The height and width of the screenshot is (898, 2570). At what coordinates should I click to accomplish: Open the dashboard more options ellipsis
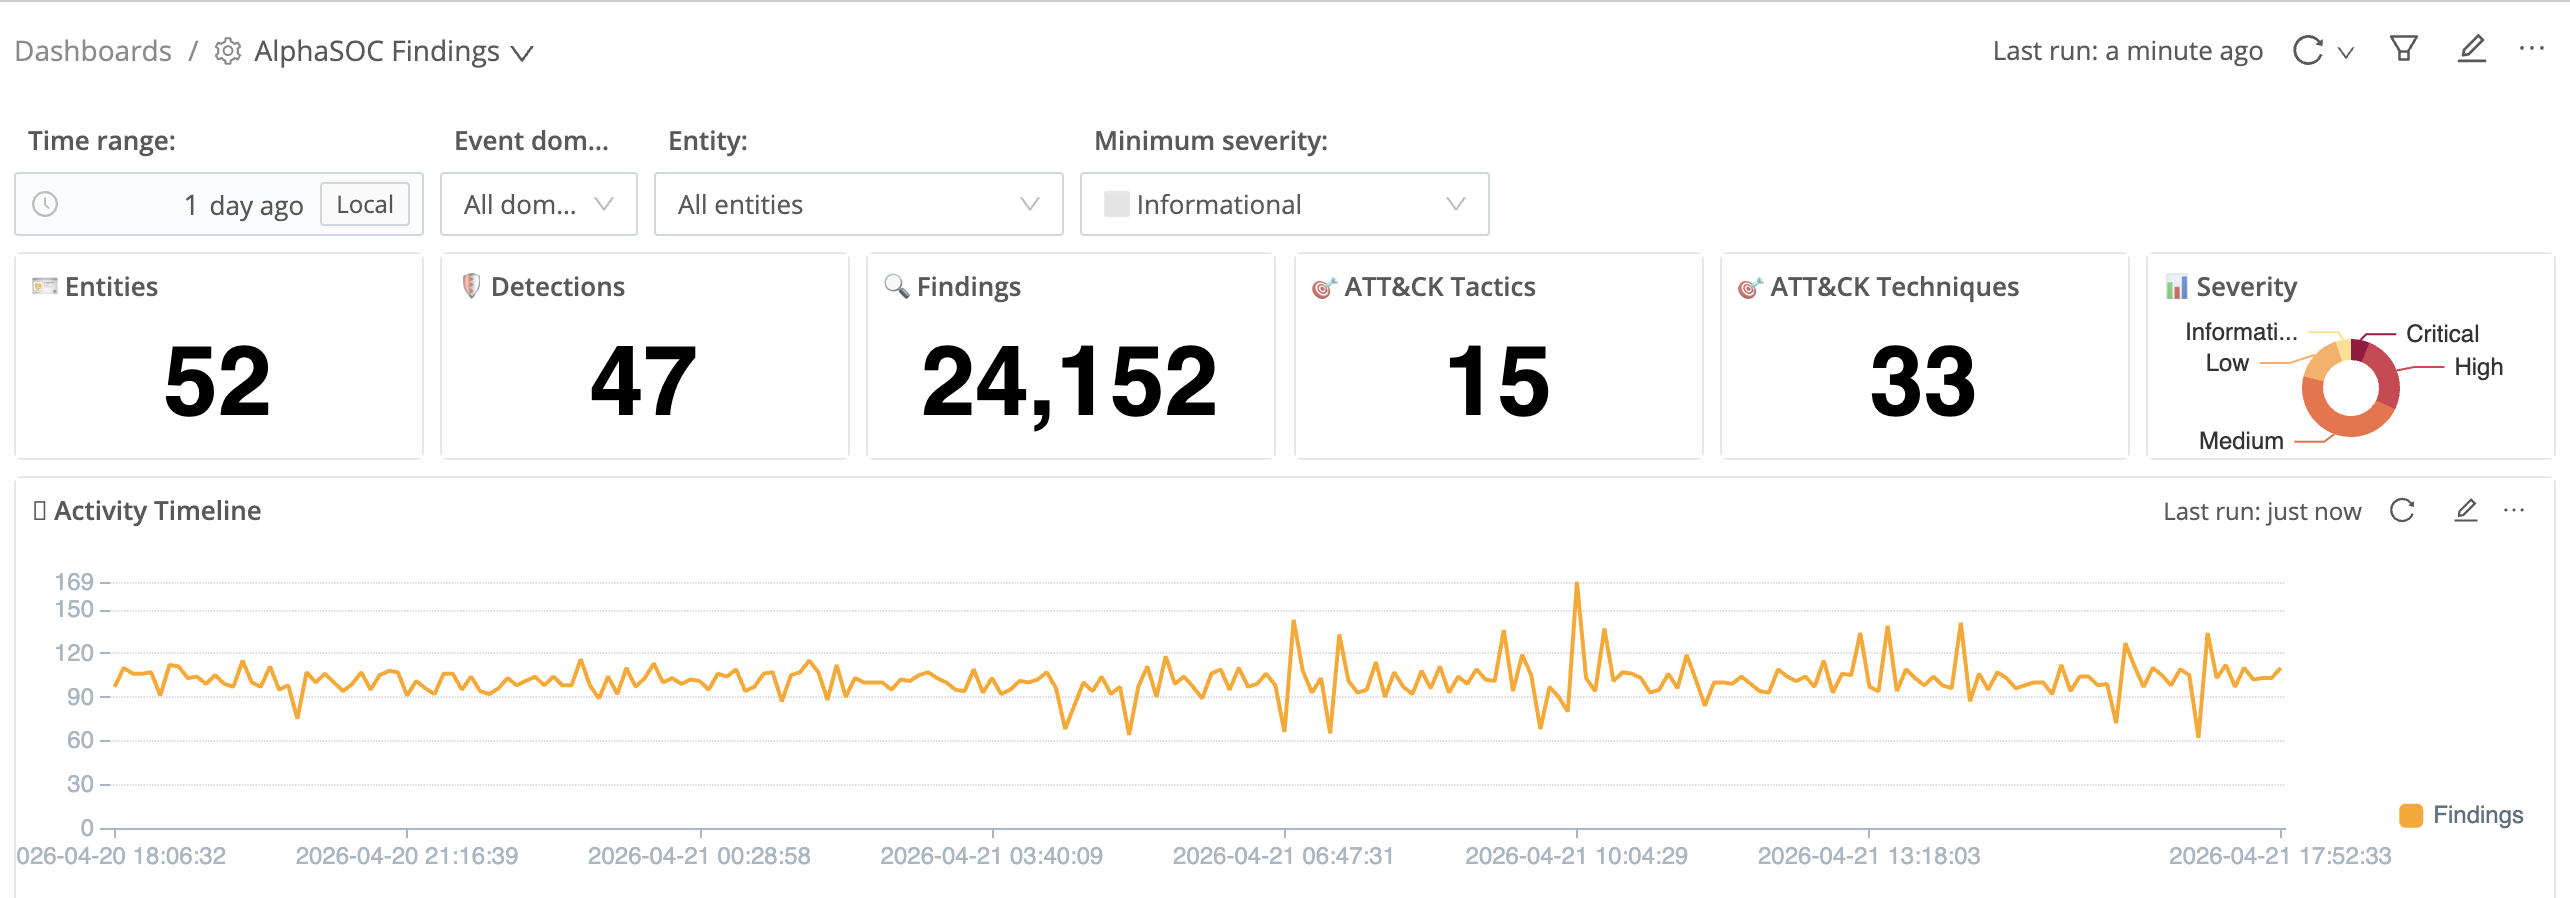[2532, 48]
